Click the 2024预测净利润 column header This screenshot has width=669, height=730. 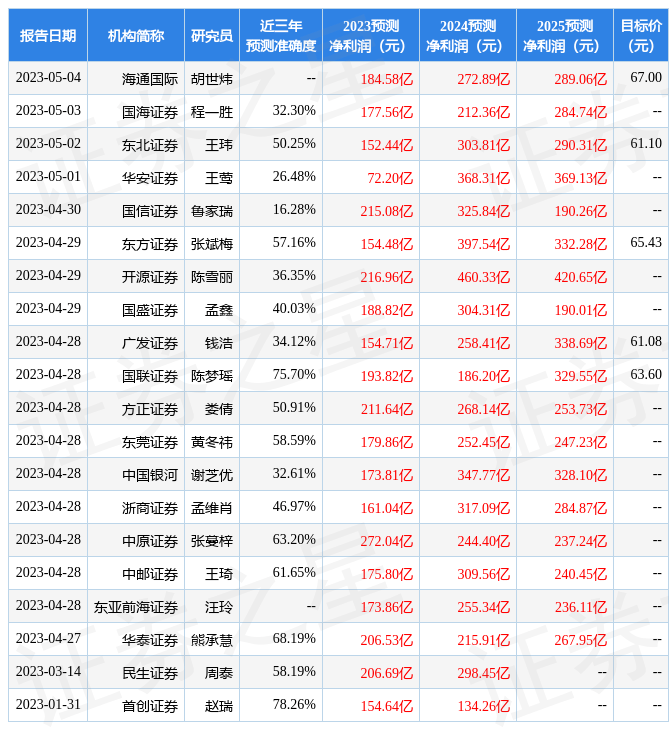[x=467, y=36]
